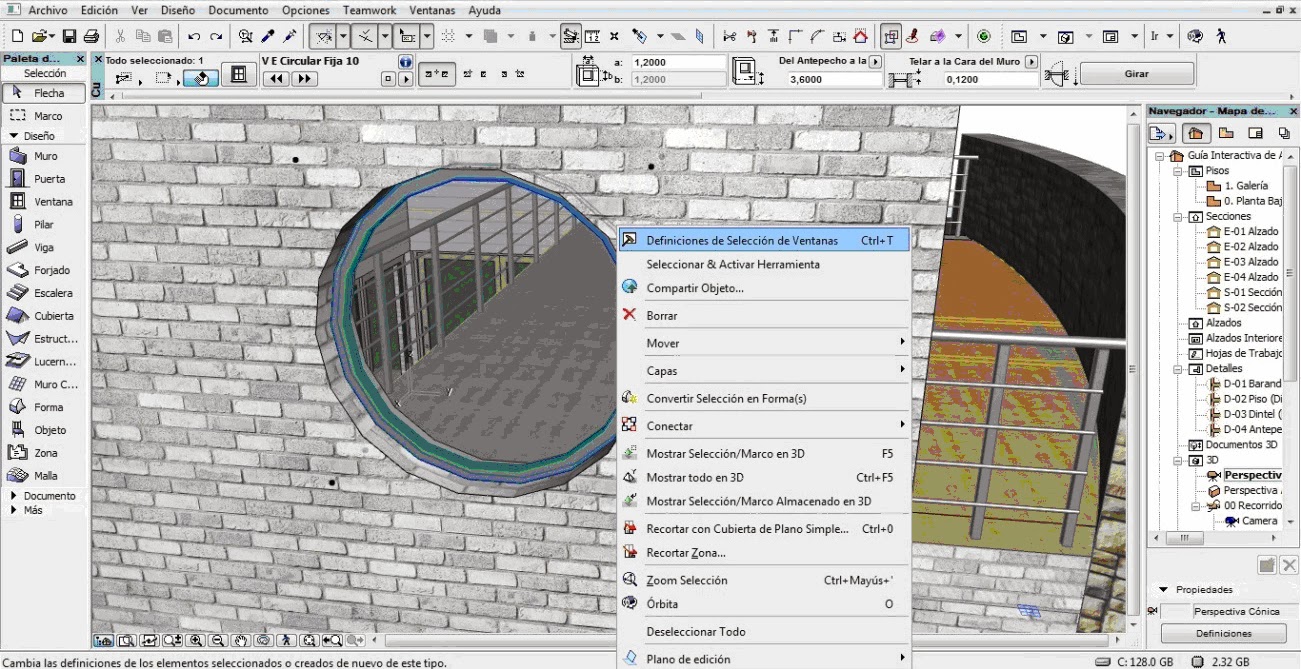Viewport: 1301px width, 669px height.
Task: Choose Compartir Objeto in context menu
Action: (764, 288)
